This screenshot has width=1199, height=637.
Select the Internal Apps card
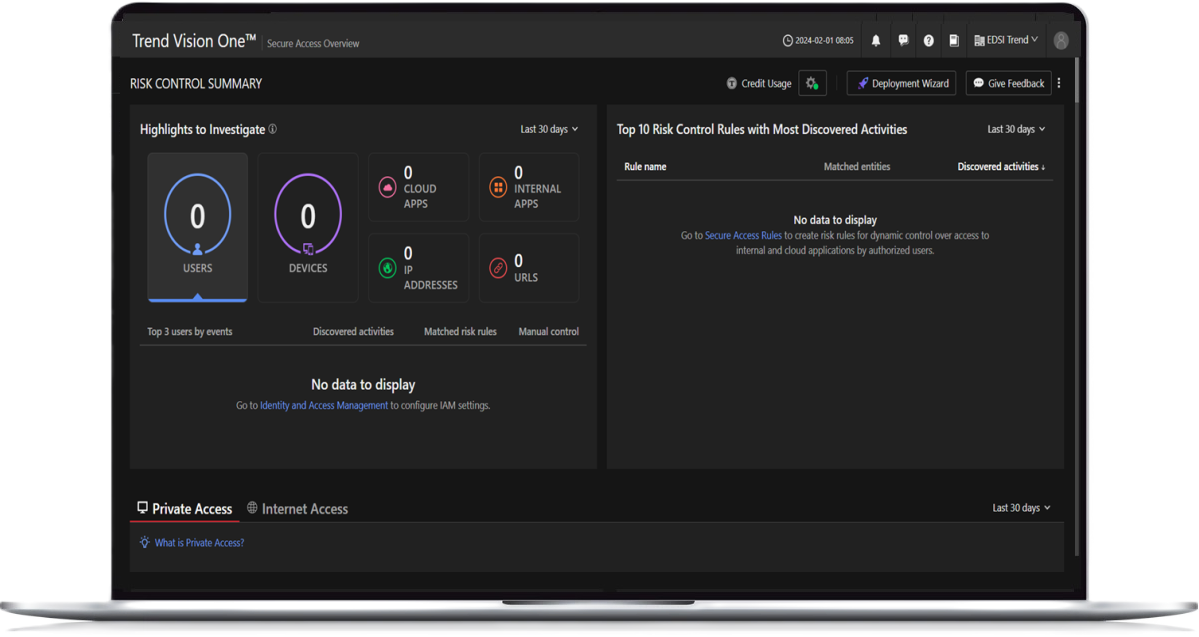tap(529, 187)
